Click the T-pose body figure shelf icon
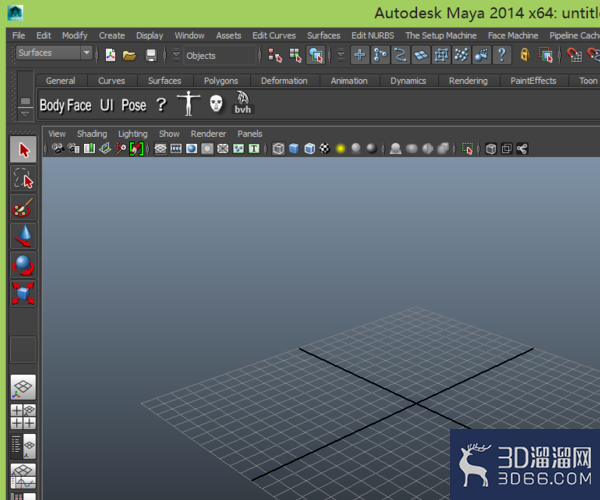This screenshot has height=500, width=600. [x=188, y=104]
